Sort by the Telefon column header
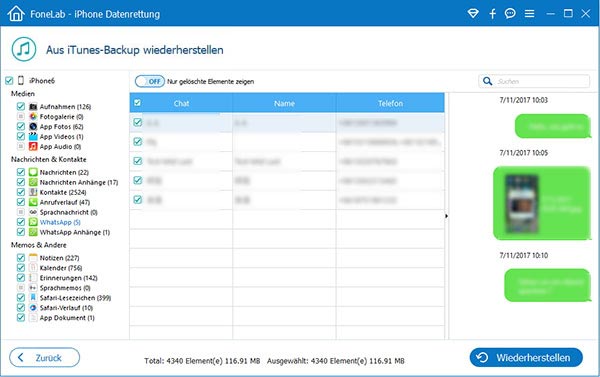 pyautogui.click(x=390, y=103)
